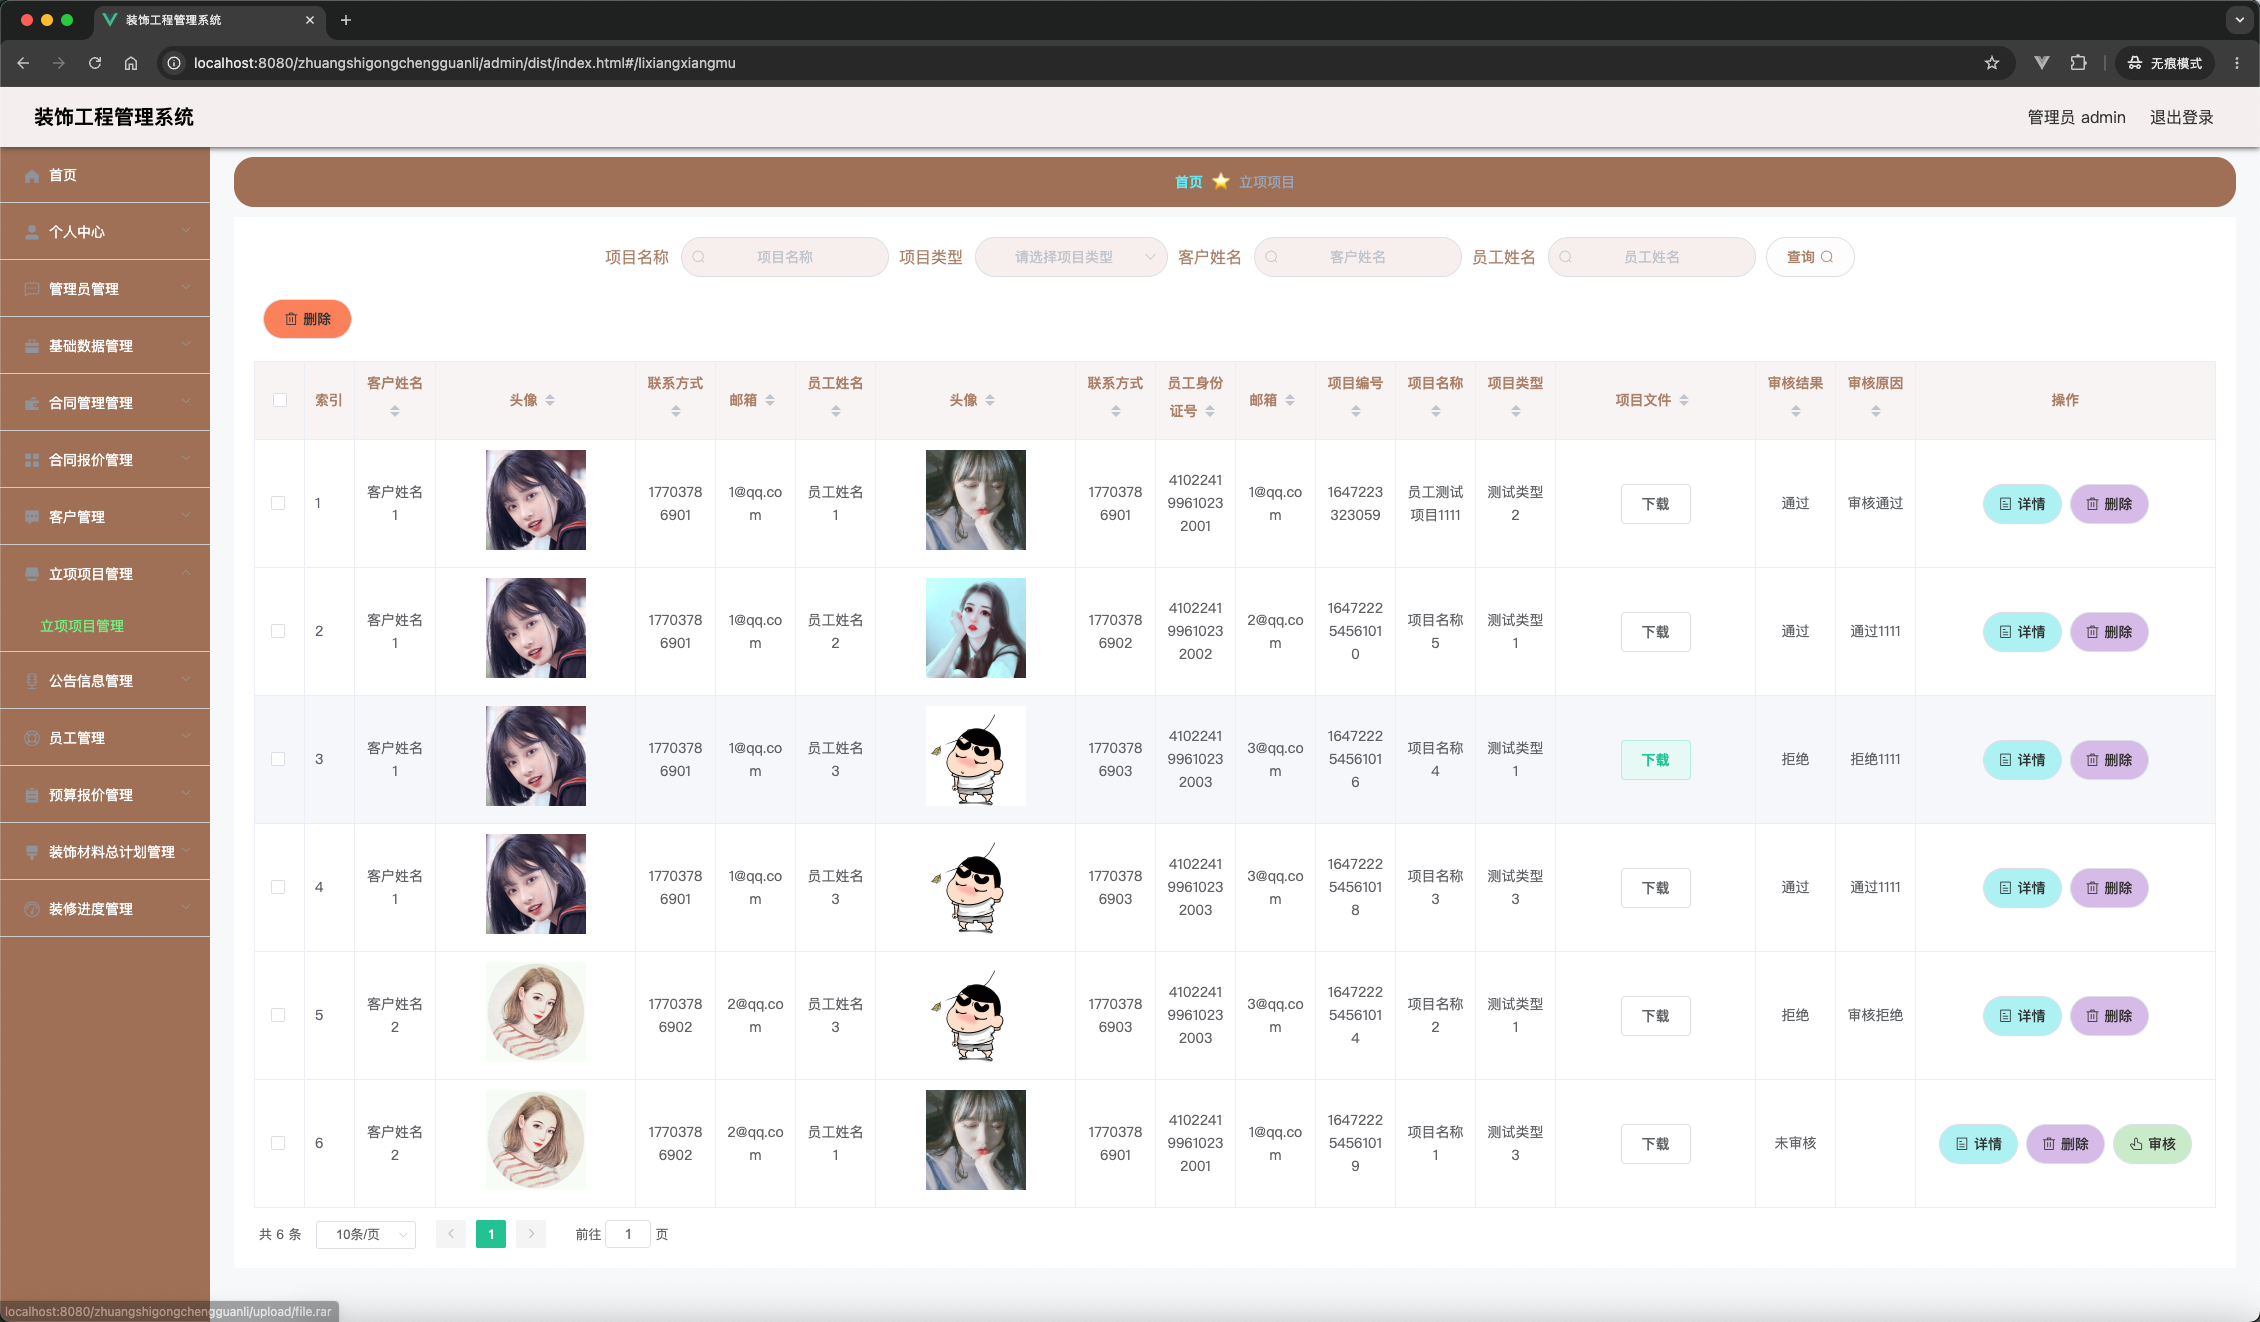Open the 项目类型 select dropdown

pos(1071,257)
